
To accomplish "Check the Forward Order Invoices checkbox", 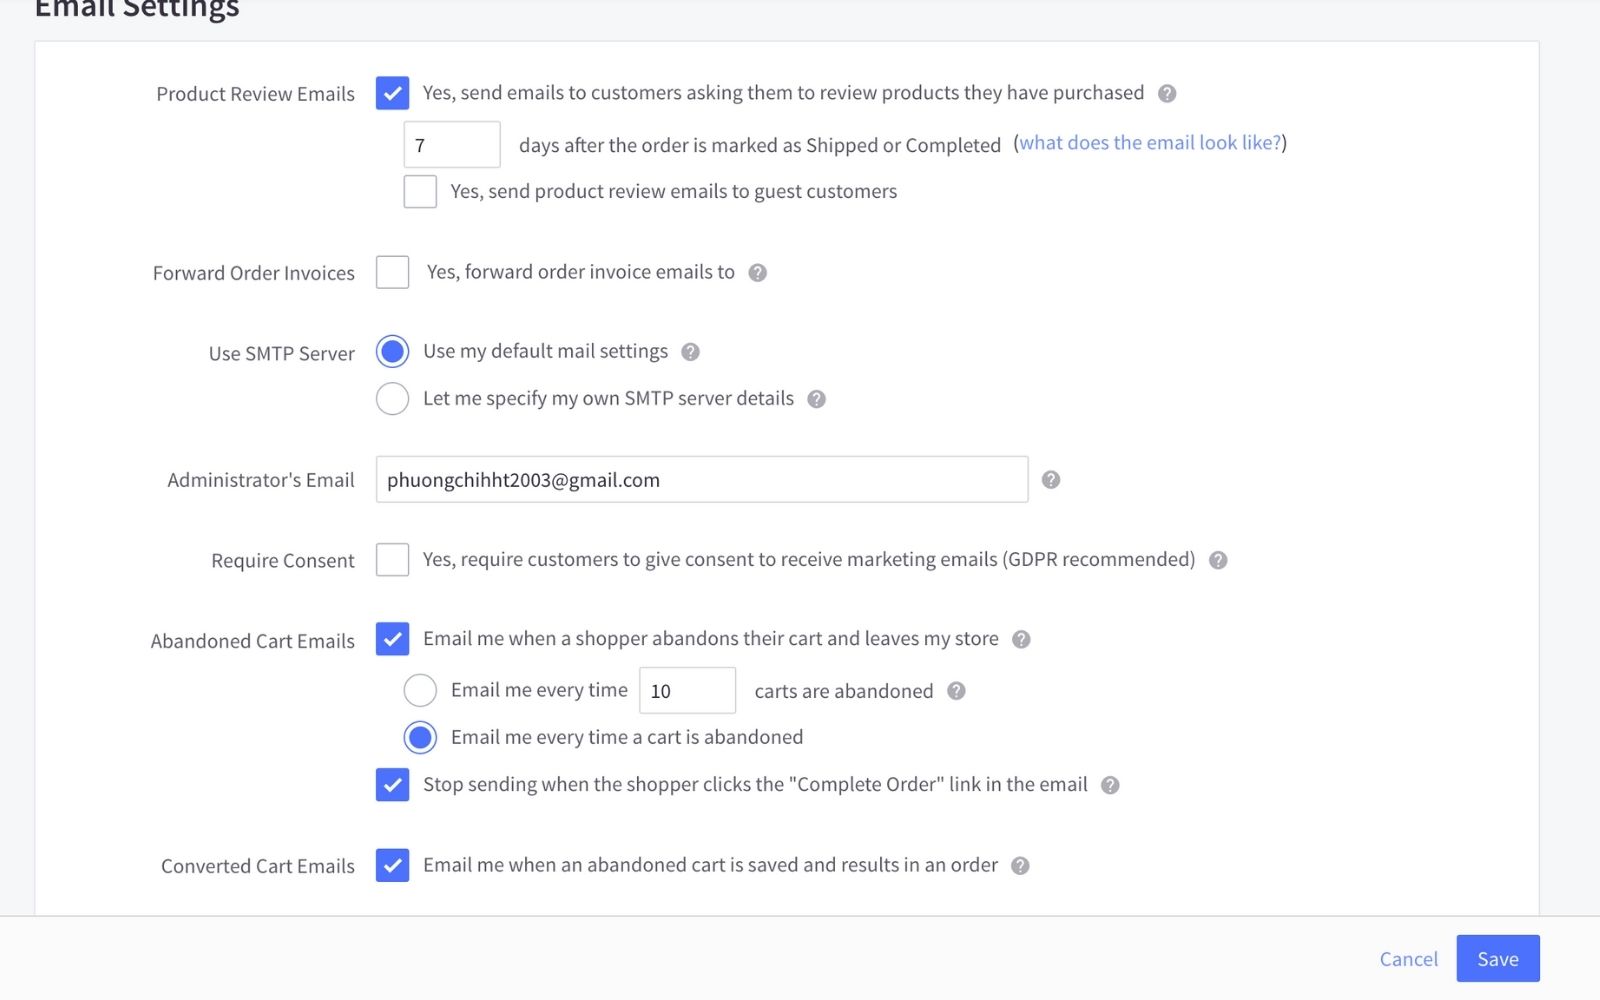I will point(392,272).
